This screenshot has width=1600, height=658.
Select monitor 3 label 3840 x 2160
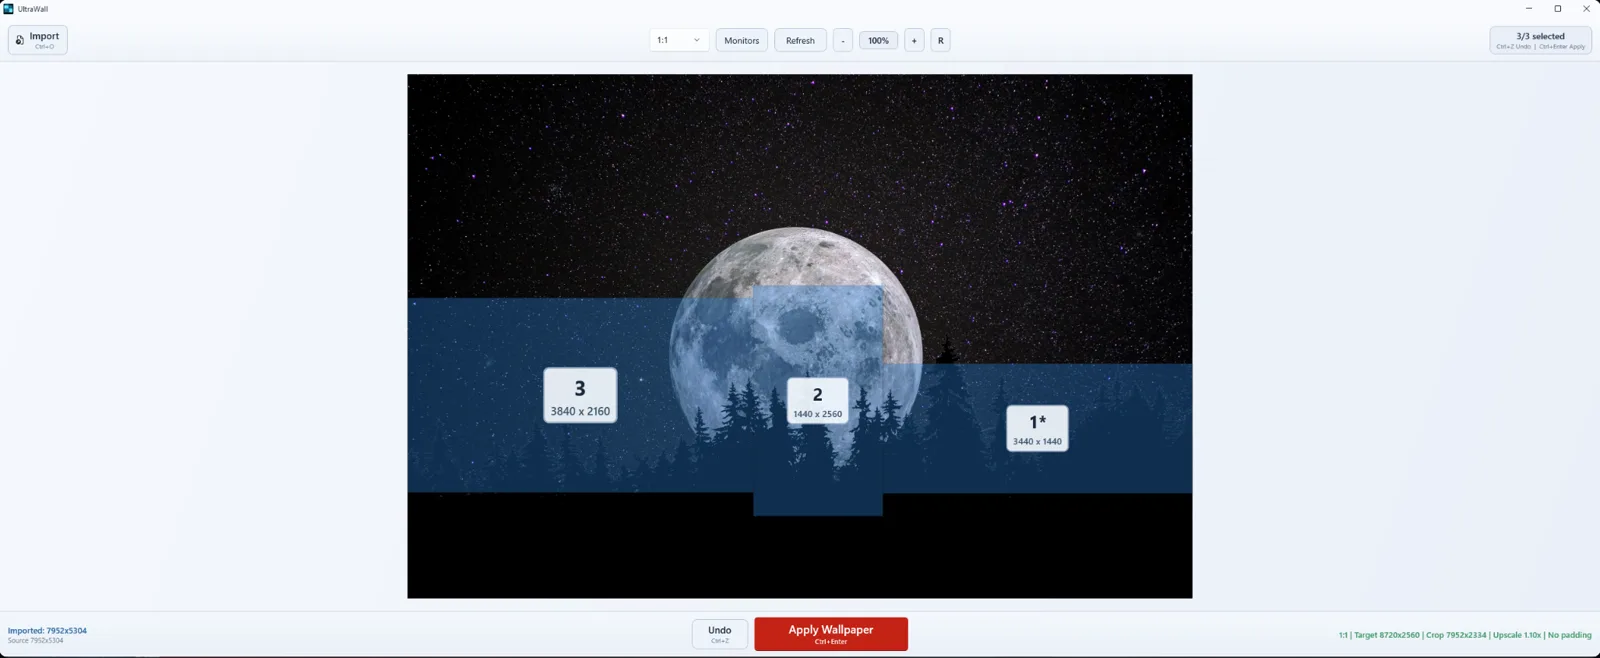point(580,395)
